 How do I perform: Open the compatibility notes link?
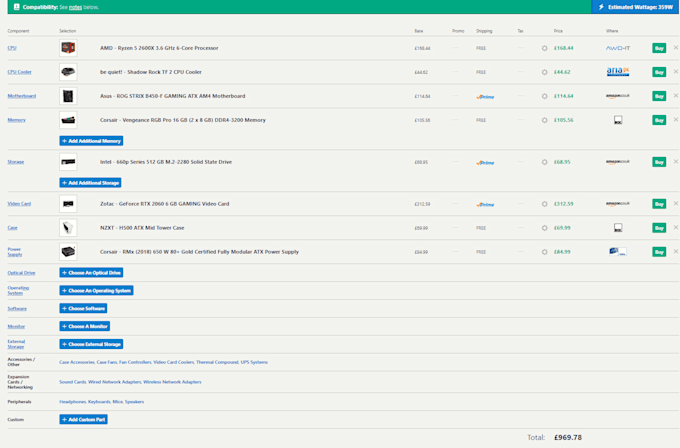pyautogui.click(x=75, y=7)
